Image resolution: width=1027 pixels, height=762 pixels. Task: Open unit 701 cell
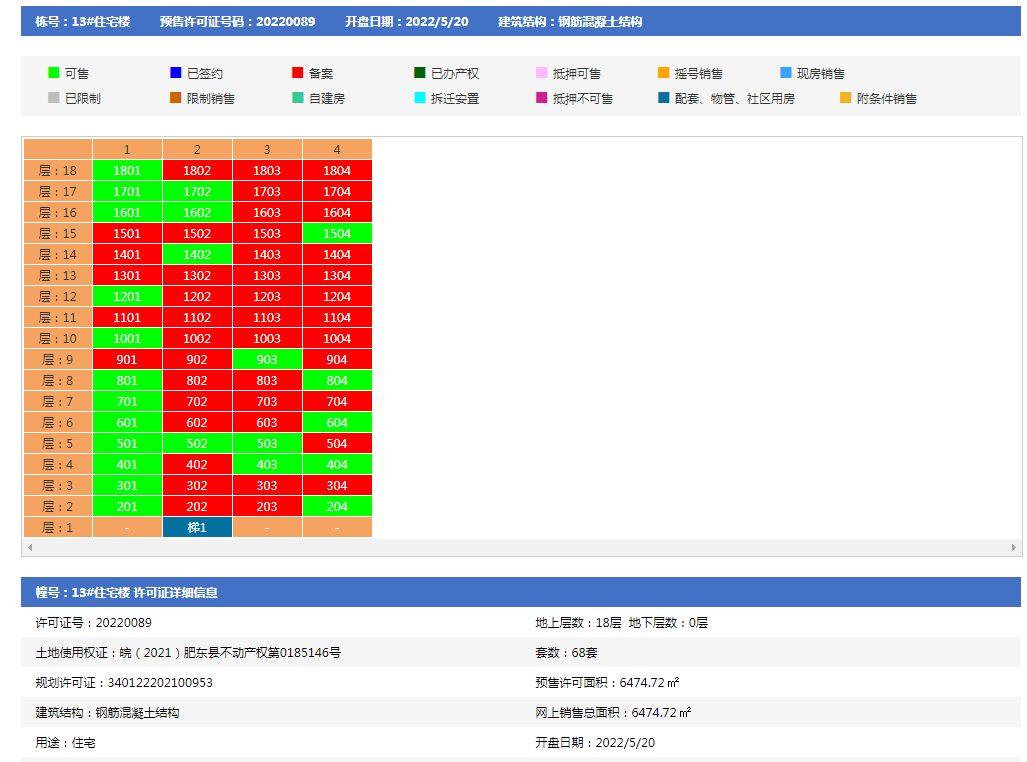click(127, 401)
